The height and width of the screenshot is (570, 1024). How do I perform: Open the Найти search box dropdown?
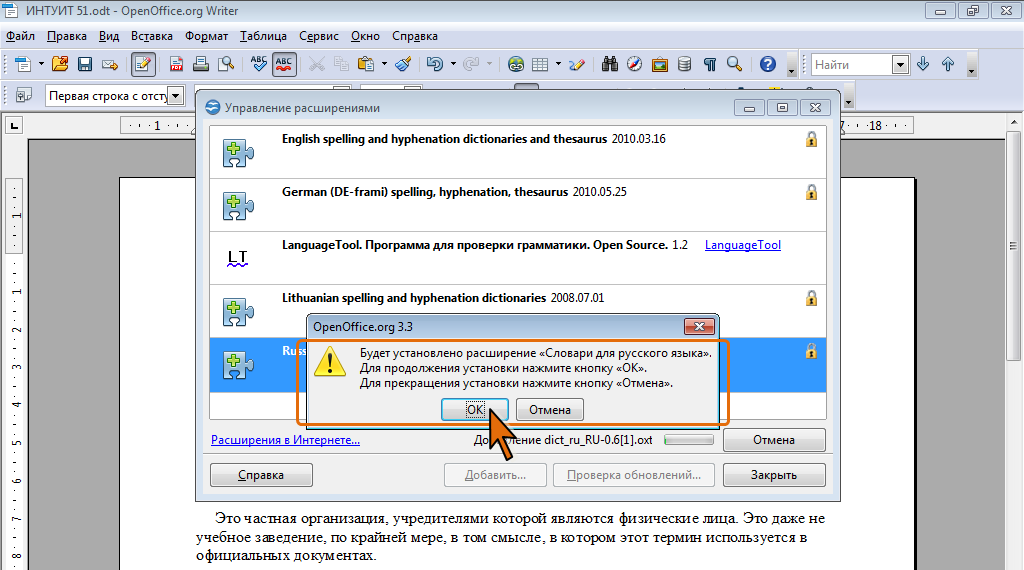click(x=900, y=65)
